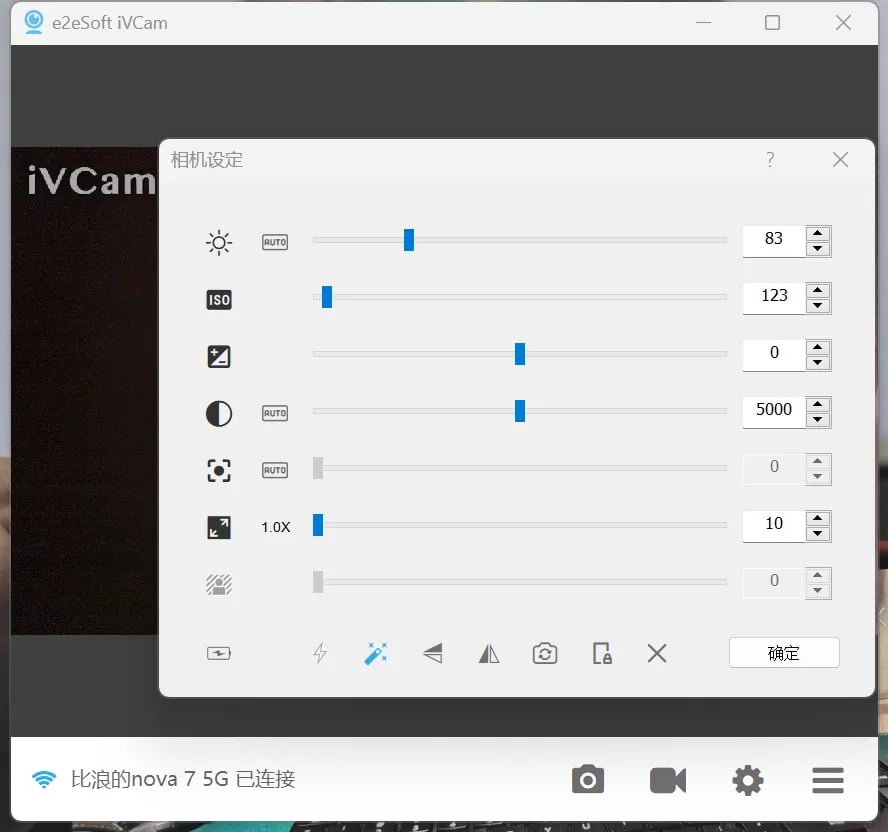Click the 确定 confirm button
Screen dimensions: 888x832
(784, 653)
